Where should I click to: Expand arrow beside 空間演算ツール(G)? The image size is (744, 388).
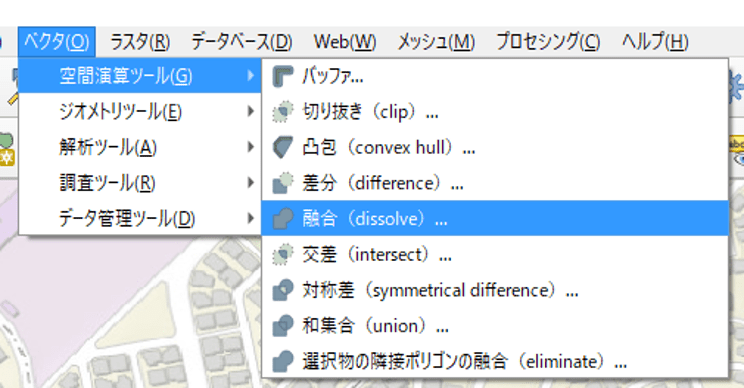point(251,76)
